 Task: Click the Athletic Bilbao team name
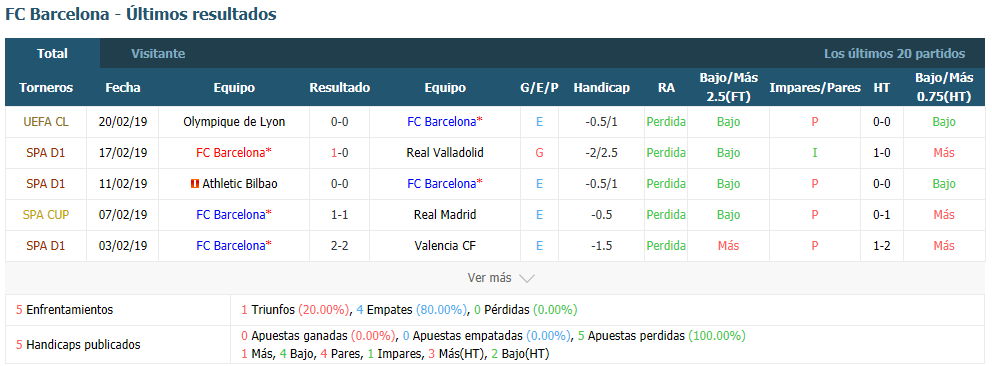(240, 184)
